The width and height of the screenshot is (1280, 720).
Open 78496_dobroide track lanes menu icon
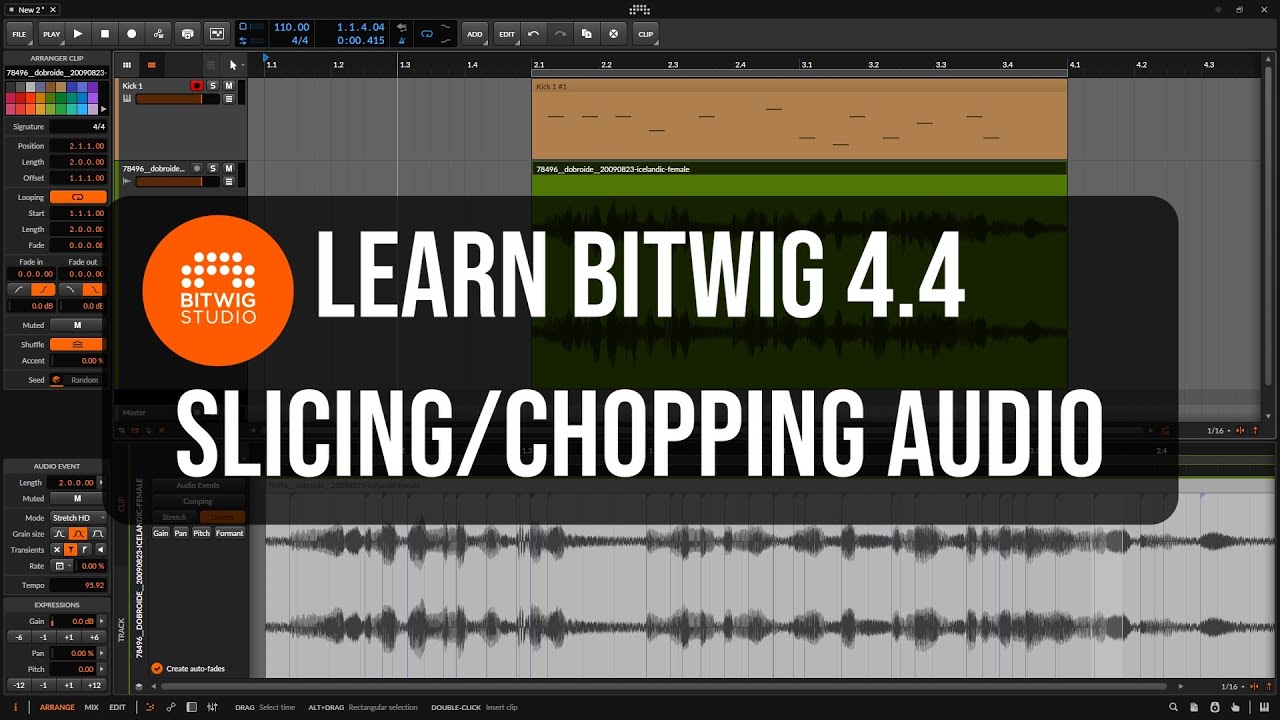tap(229, 182)
